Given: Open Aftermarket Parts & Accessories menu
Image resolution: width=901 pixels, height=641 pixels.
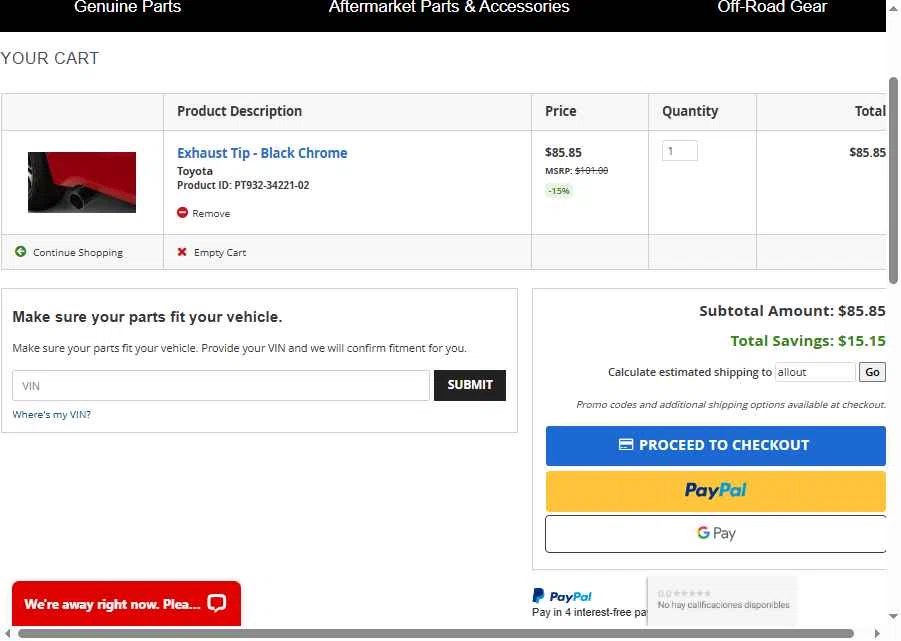Looking at the screenshot, I should coord(449,7).
